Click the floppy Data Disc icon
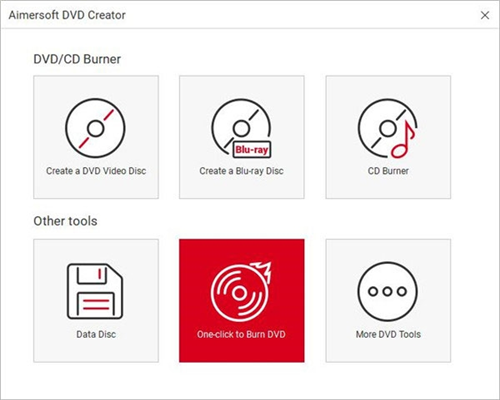500x400 pixels. (x=95, y=291)
